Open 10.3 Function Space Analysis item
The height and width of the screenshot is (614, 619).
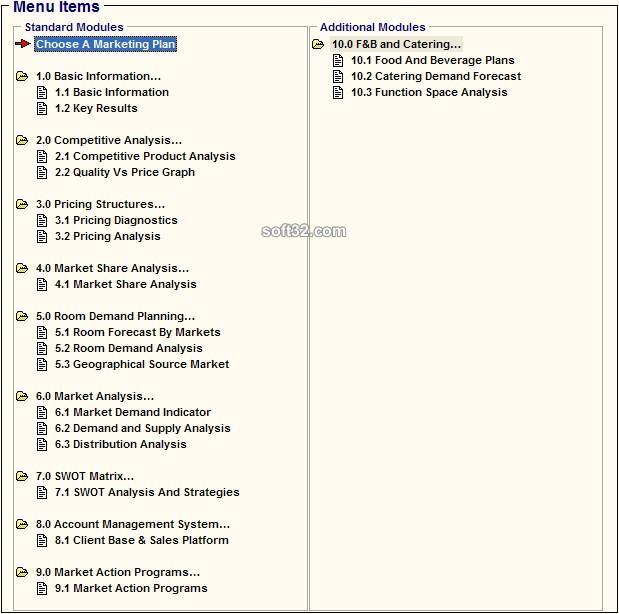tap(429, 92)
